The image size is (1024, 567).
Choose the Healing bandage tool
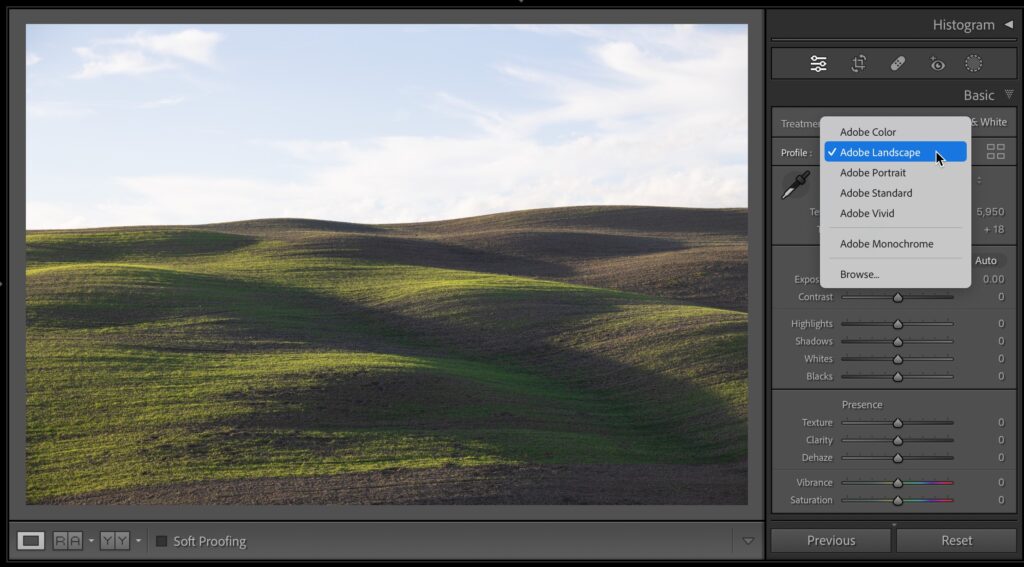897,64
